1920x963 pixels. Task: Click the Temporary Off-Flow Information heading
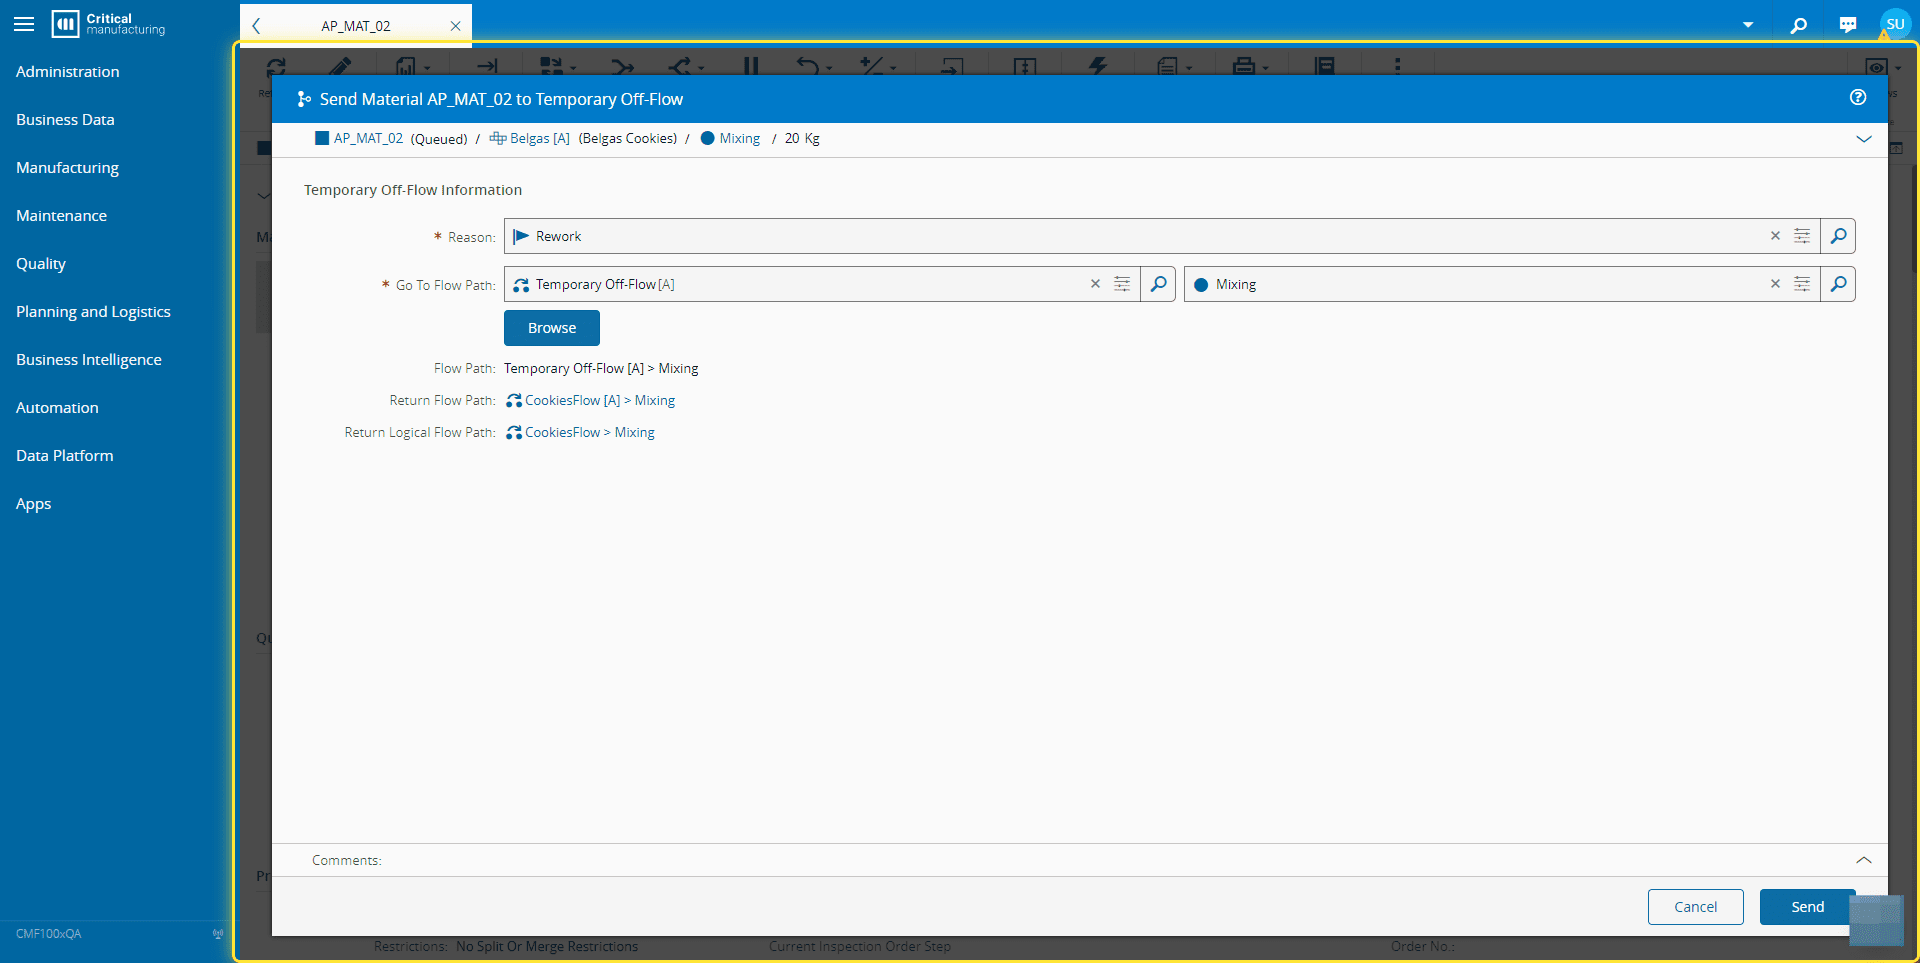[413, 190]
